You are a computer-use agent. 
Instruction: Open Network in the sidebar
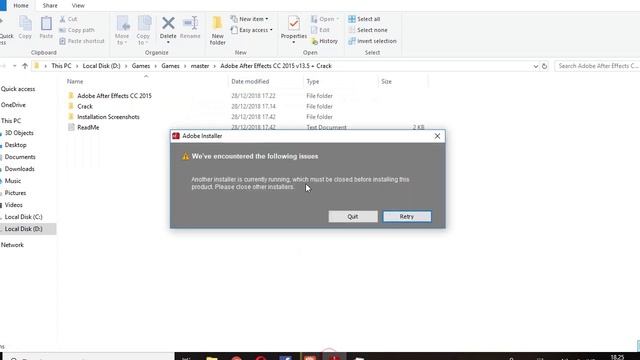[x=12, y=245]
